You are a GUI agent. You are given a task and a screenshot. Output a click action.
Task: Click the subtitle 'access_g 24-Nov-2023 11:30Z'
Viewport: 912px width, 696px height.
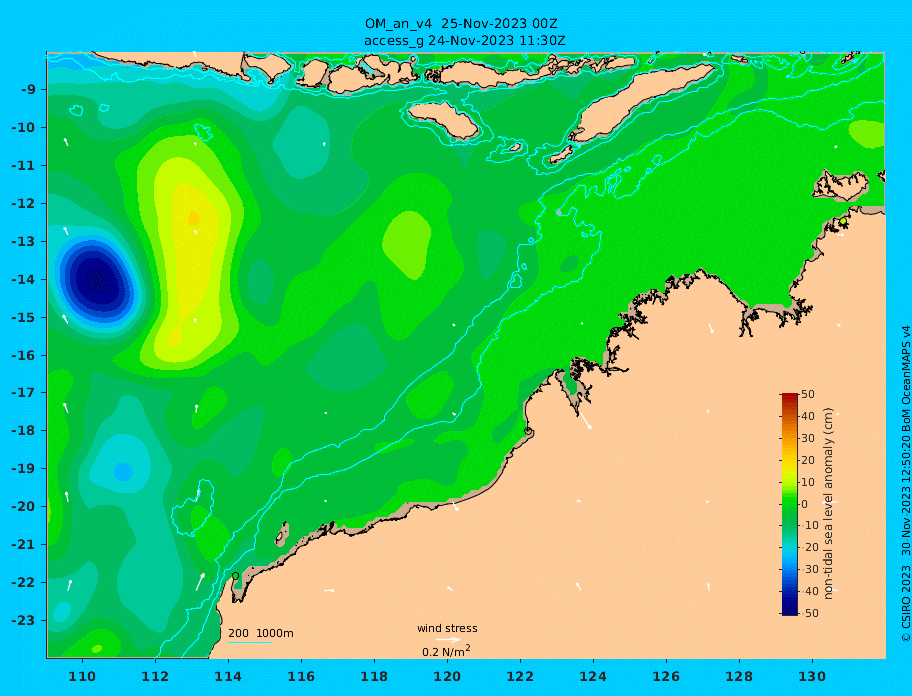point(464,41)
